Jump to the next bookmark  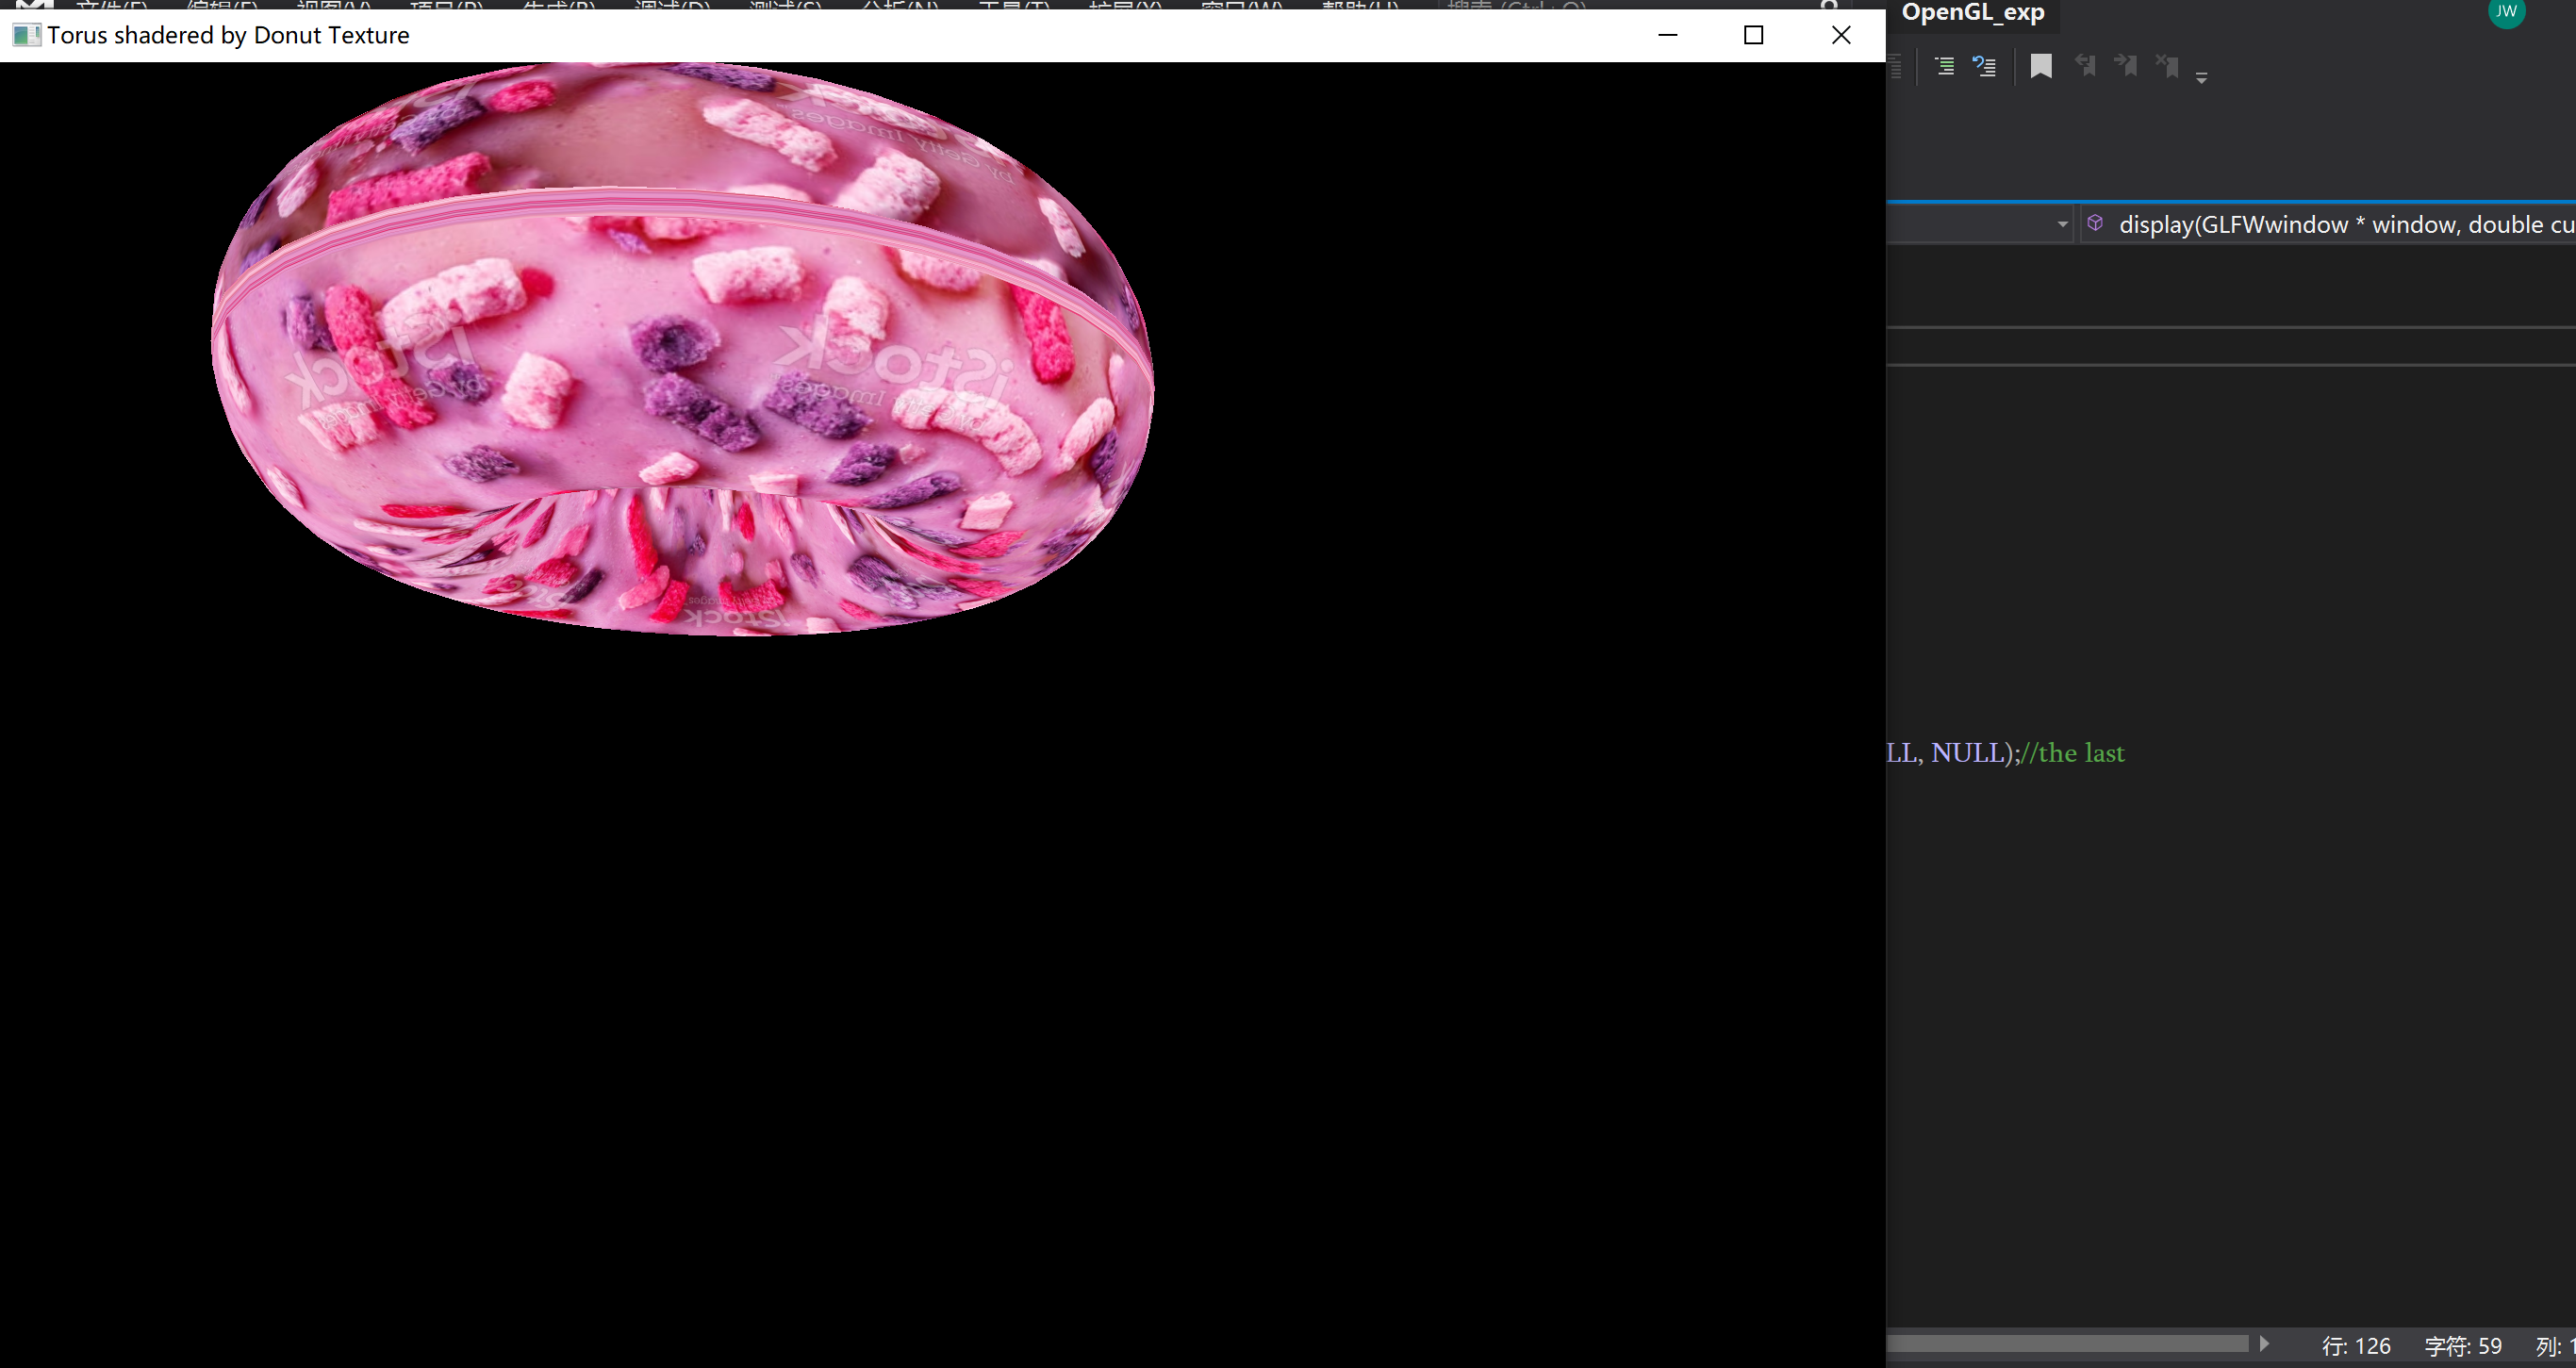2126,66
